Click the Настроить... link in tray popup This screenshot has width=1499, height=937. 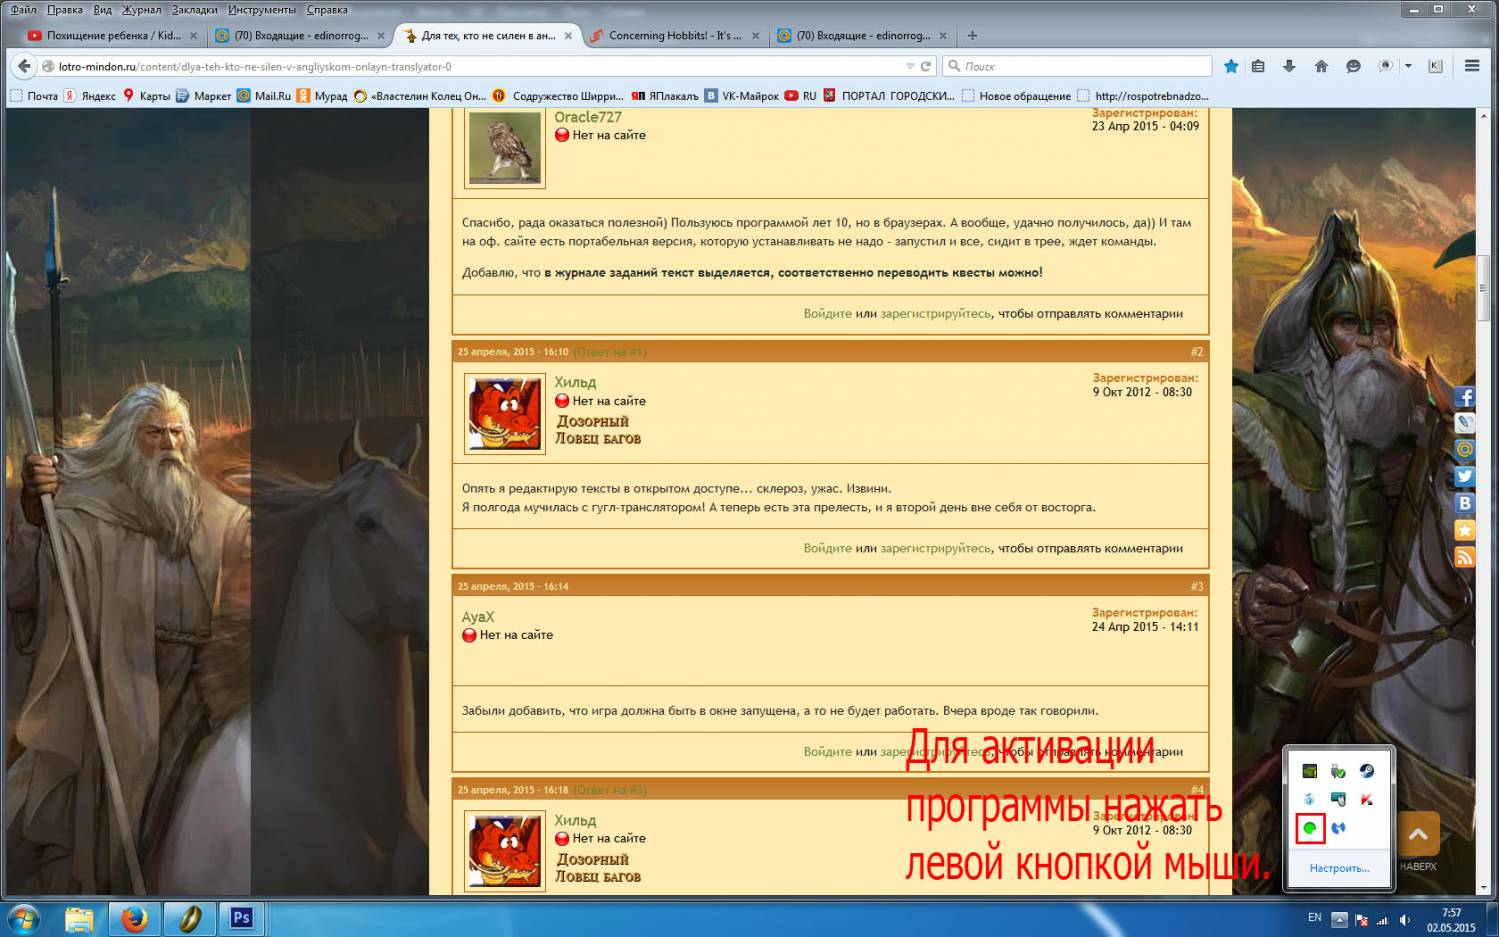coord(1339,868)
